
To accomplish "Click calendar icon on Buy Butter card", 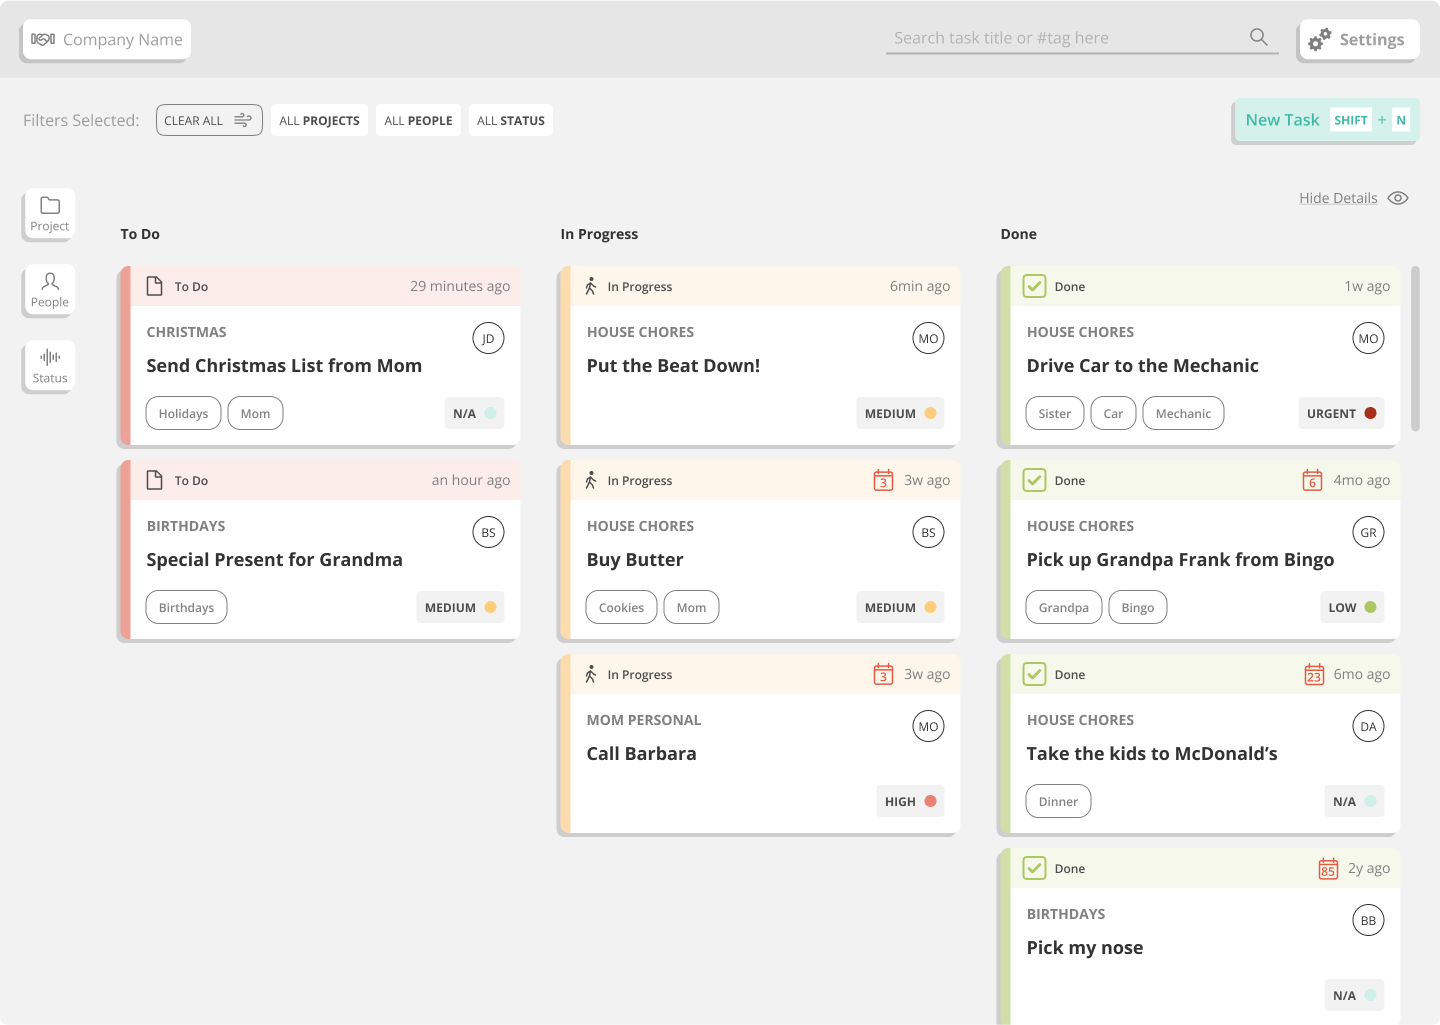I will click(x=883, y=480).
